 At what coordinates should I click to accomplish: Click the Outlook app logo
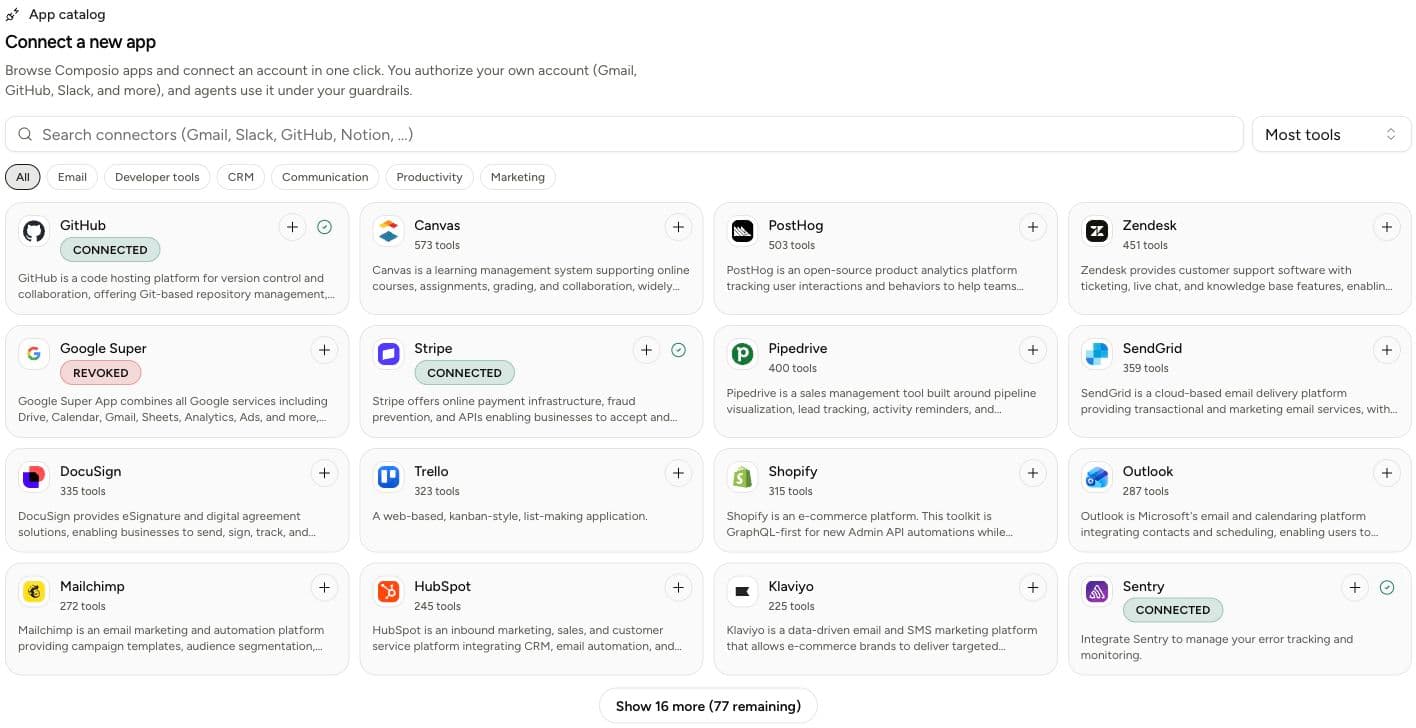1096,478
